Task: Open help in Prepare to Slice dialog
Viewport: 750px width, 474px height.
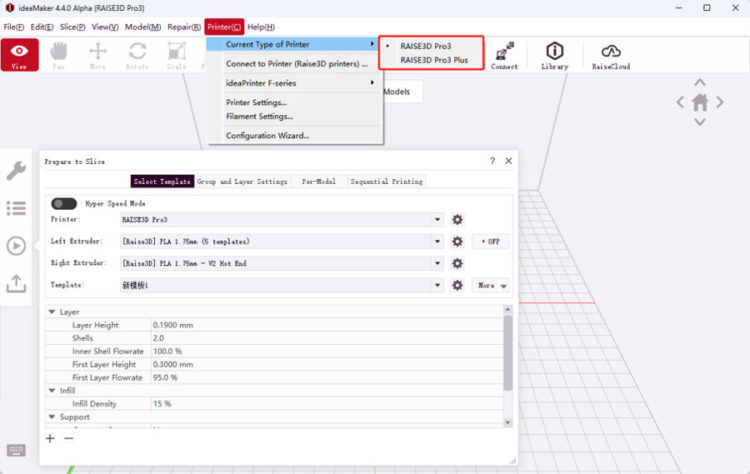Action: click(x=492, y=161)
